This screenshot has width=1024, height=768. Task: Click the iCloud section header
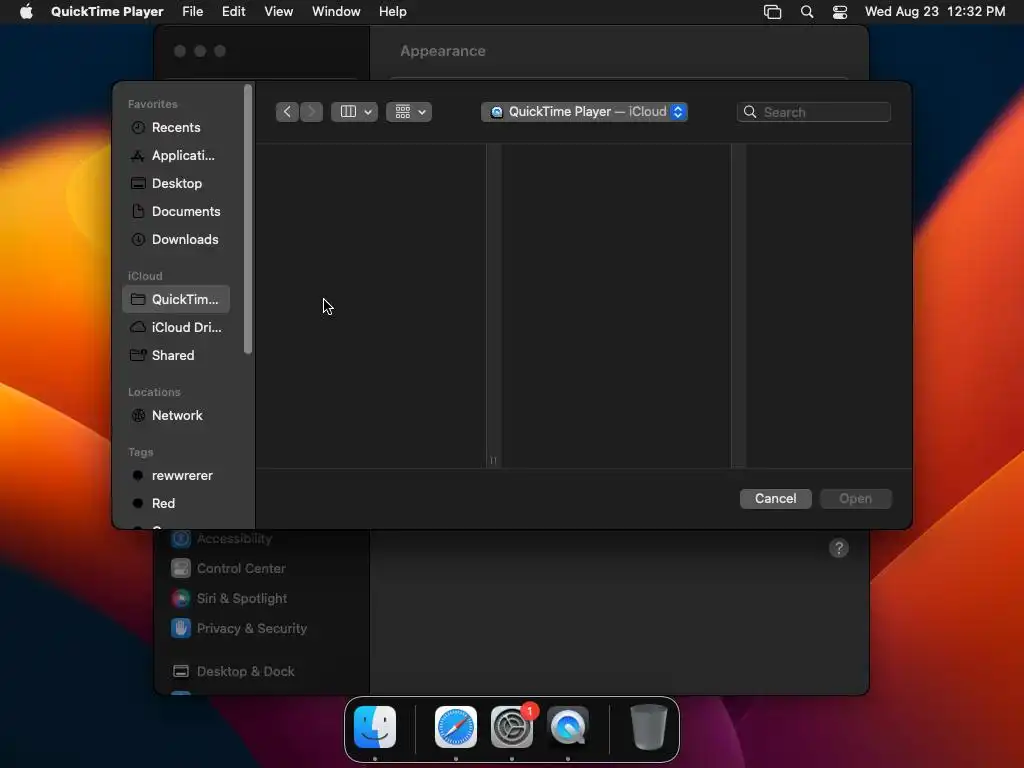[145, 276]
